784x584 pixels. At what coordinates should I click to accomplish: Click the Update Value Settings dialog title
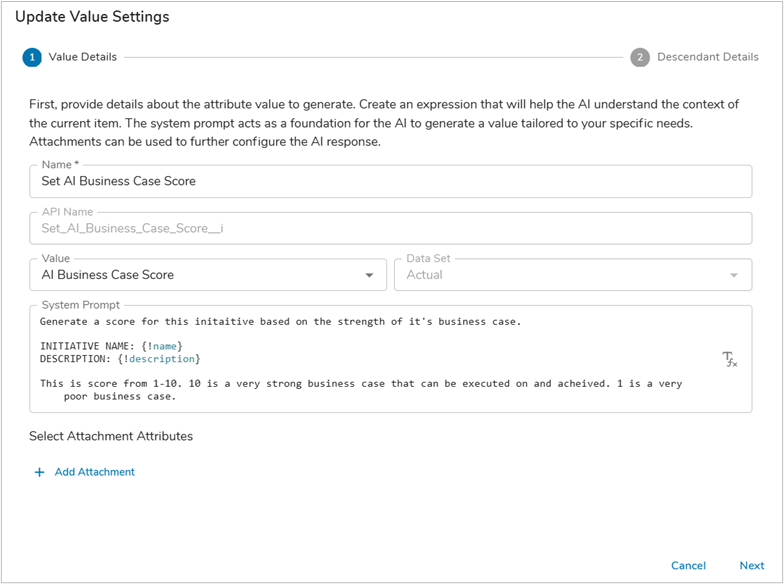click(92, 17)
